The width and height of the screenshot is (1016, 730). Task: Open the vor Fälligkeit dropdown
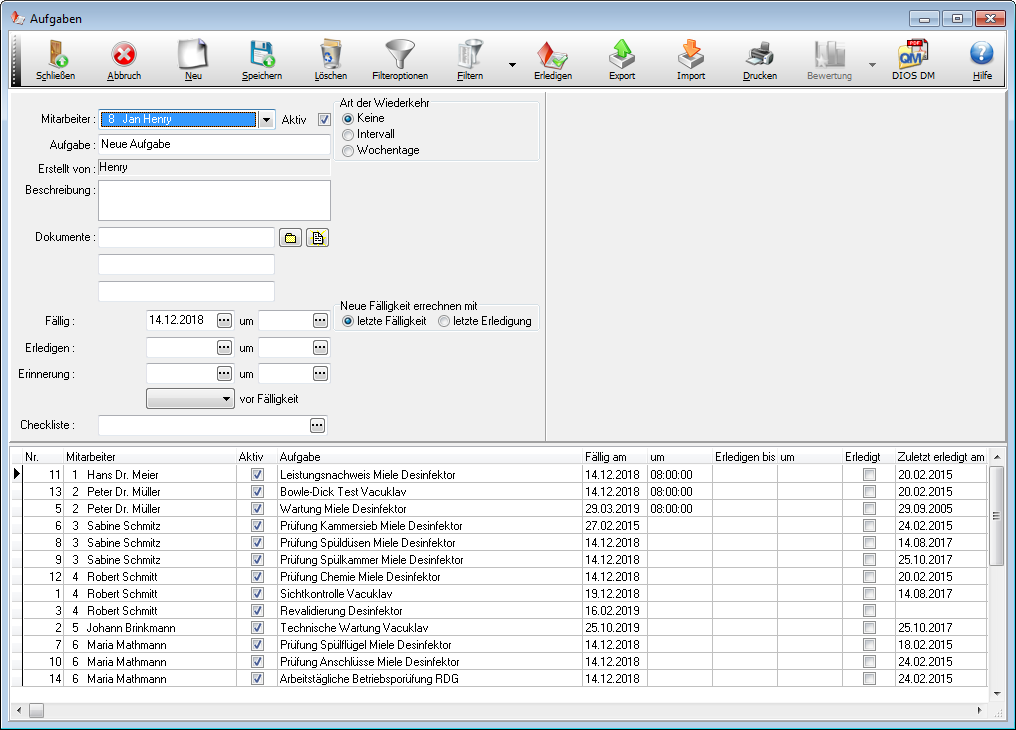click(x=190, y=398)
